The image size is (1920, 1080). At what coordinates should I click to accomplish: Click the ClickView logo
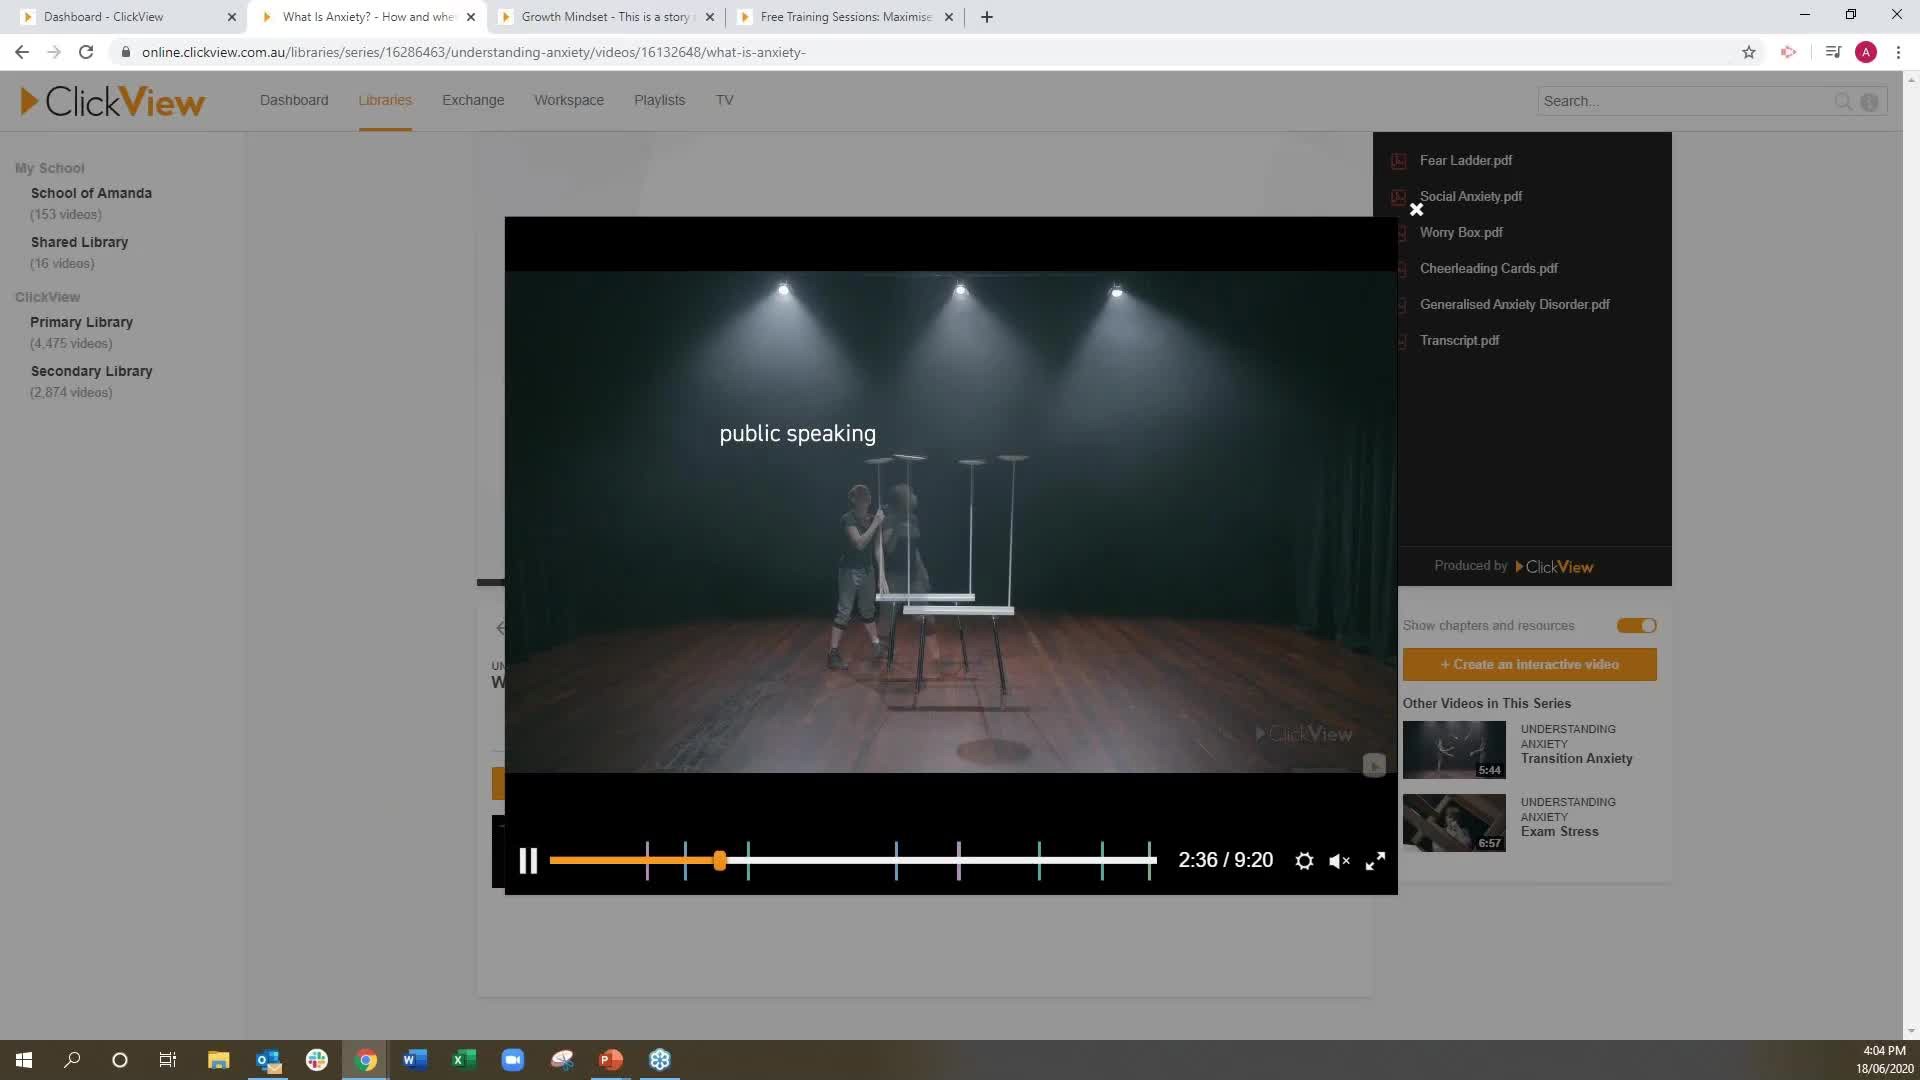pyautogui.click(x=112, y=101)
